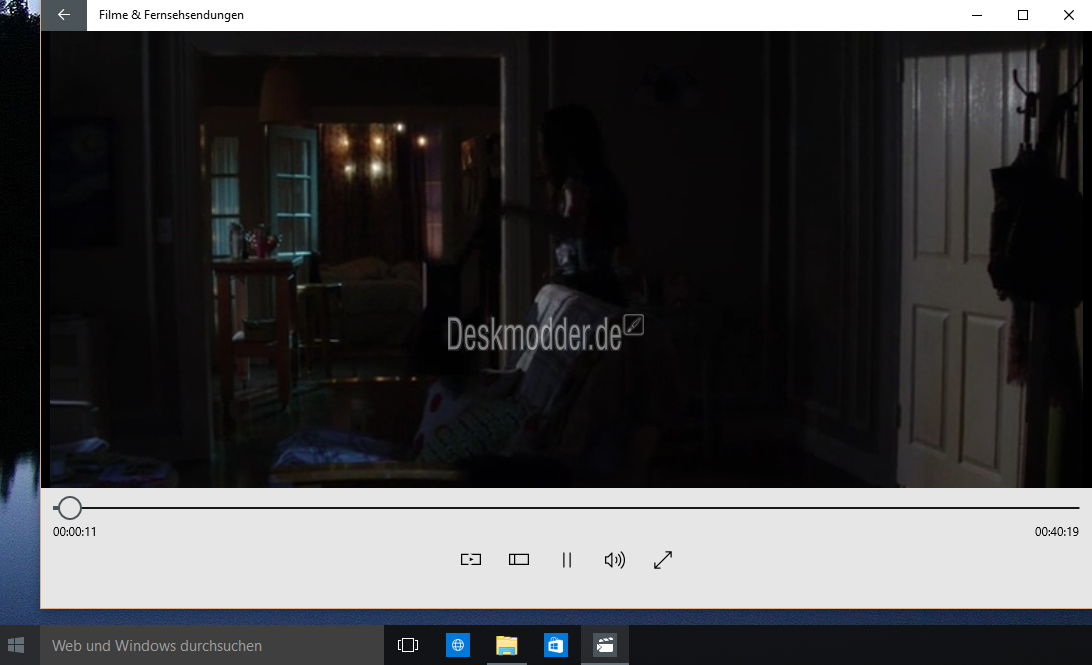This screenshot has height=665, width=1092.
Task: Open File Explorer from the taskbar
Action: coord(506,646)
